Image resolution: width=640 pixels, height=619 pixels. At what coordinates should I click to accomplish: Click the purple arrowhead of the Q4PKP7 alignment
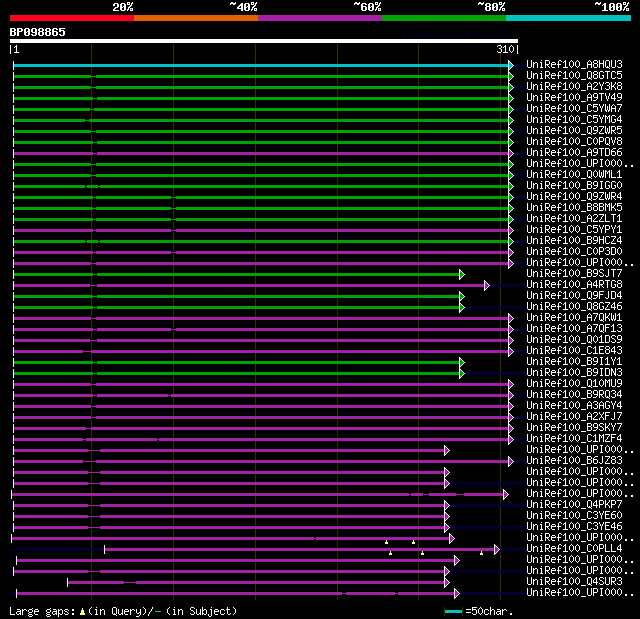447,506
